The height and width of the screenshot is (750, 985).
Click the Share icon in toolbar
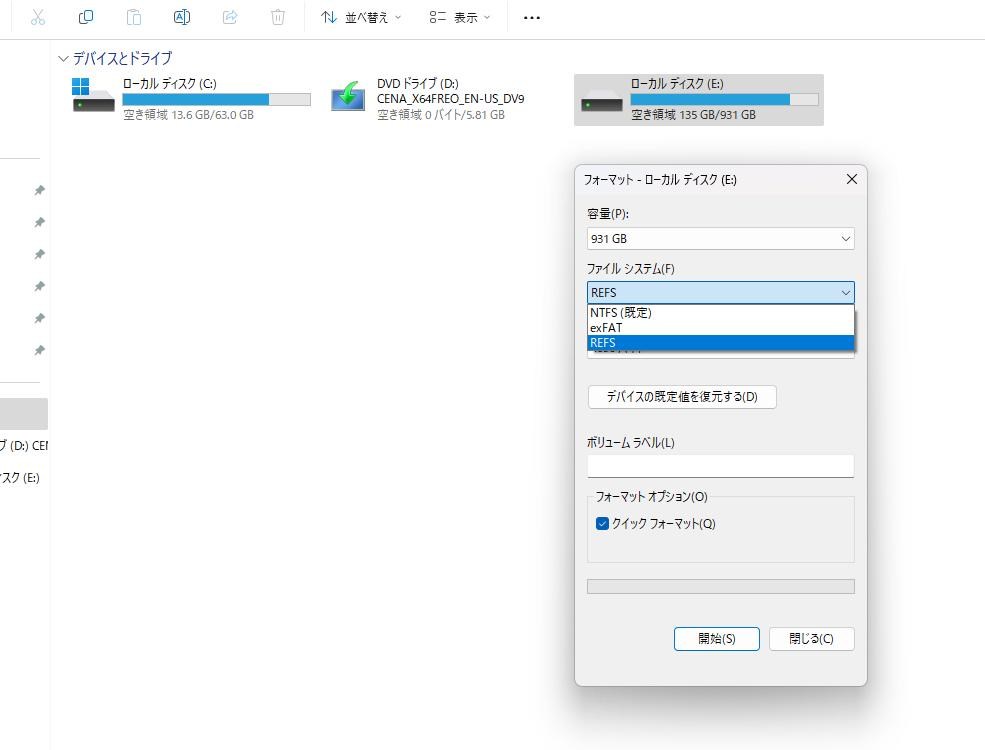pyautogui.click(x=230, y=17)
